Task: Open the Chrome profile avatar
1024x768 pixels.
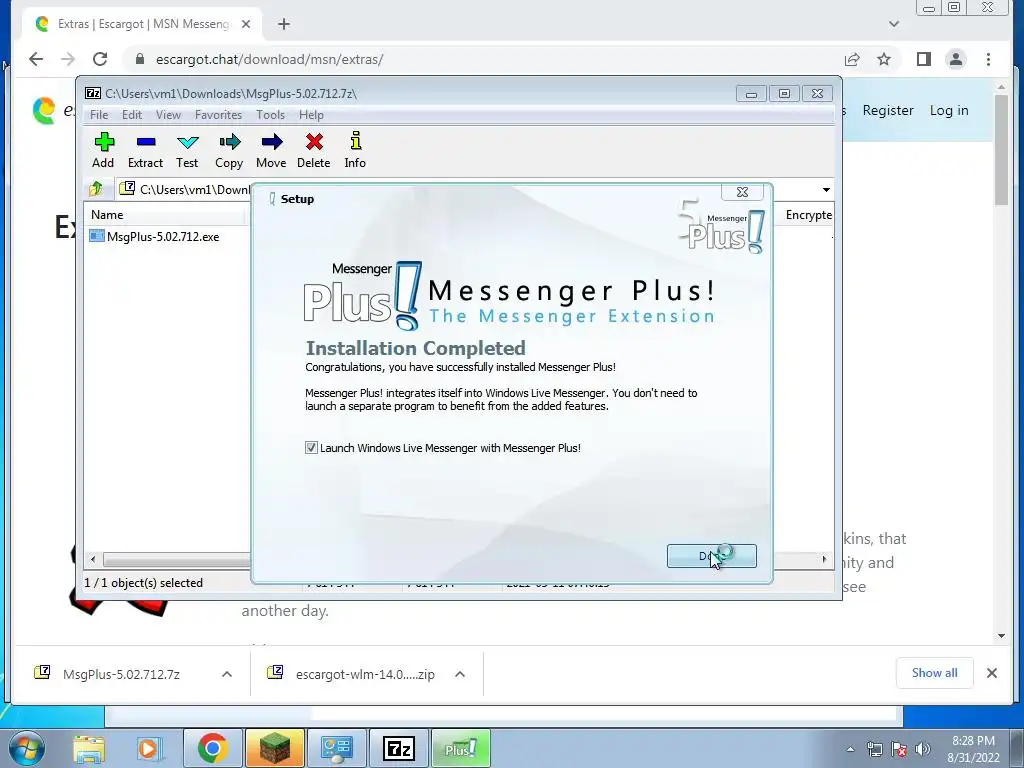Action: [955, 59]
